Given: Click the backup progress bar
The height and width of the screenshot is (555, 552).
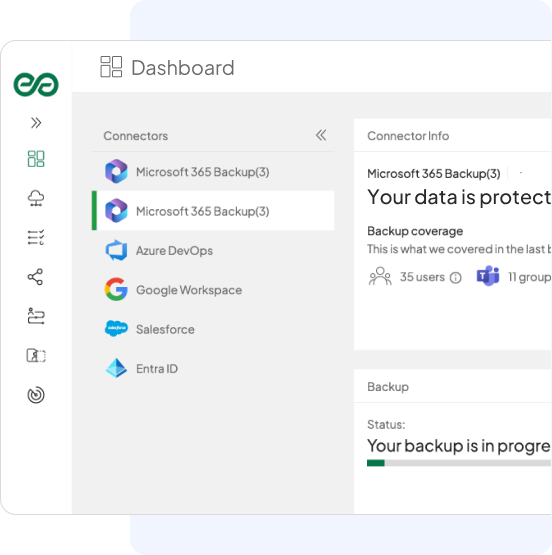Looking at the screenshot, I should 459,463.
